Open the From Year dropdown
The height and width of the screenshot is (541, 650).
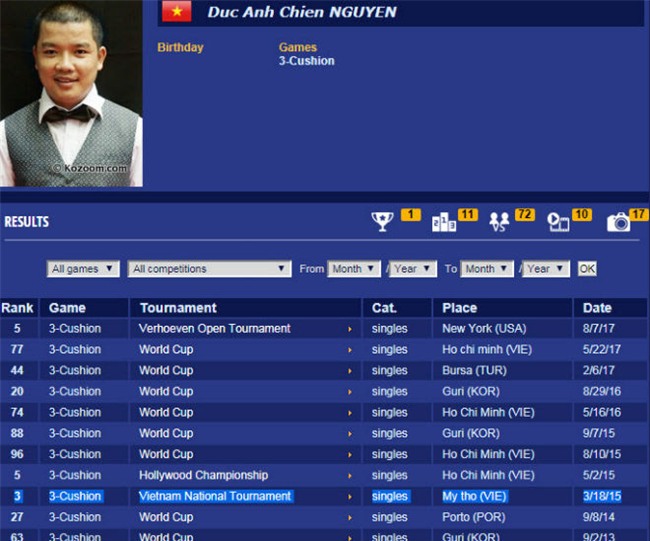pos(413,269)
